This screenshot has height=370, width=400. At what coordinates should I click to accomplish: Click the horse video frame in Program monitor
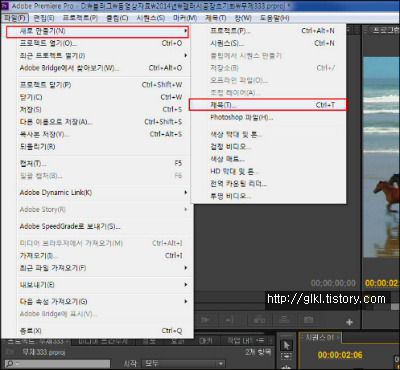pos(381,157)
